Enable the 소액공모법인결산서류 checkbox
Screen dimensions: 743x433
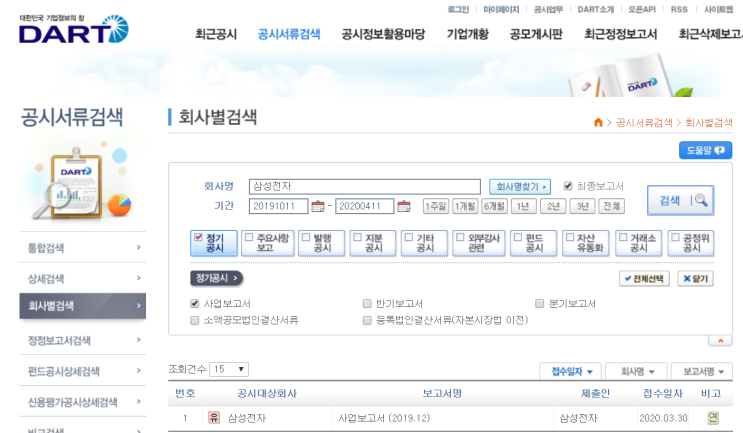click(x=194, y=320)
